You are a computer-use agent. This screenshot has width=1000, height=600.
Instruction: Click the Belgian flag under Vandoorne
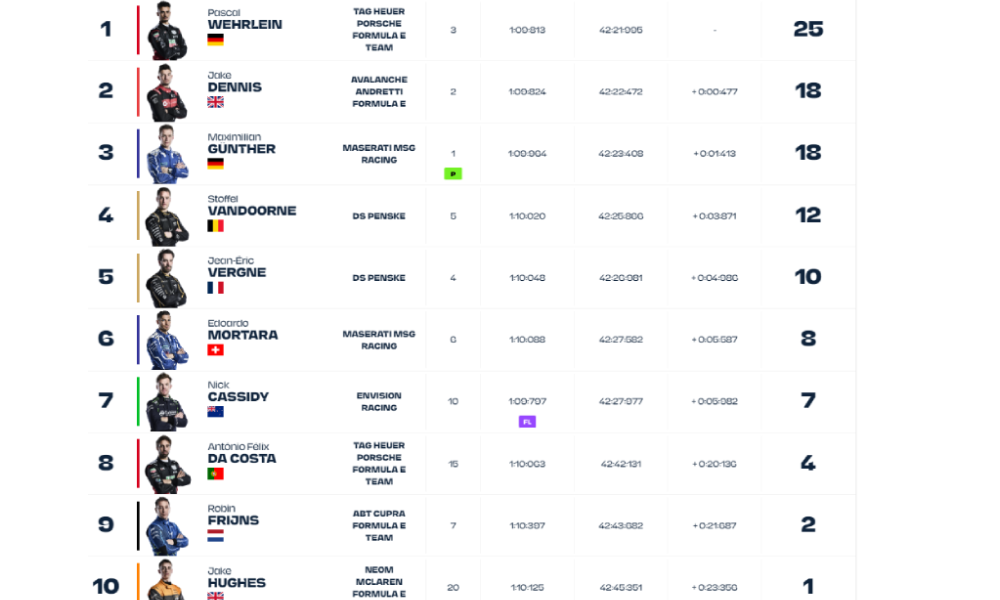215,226
